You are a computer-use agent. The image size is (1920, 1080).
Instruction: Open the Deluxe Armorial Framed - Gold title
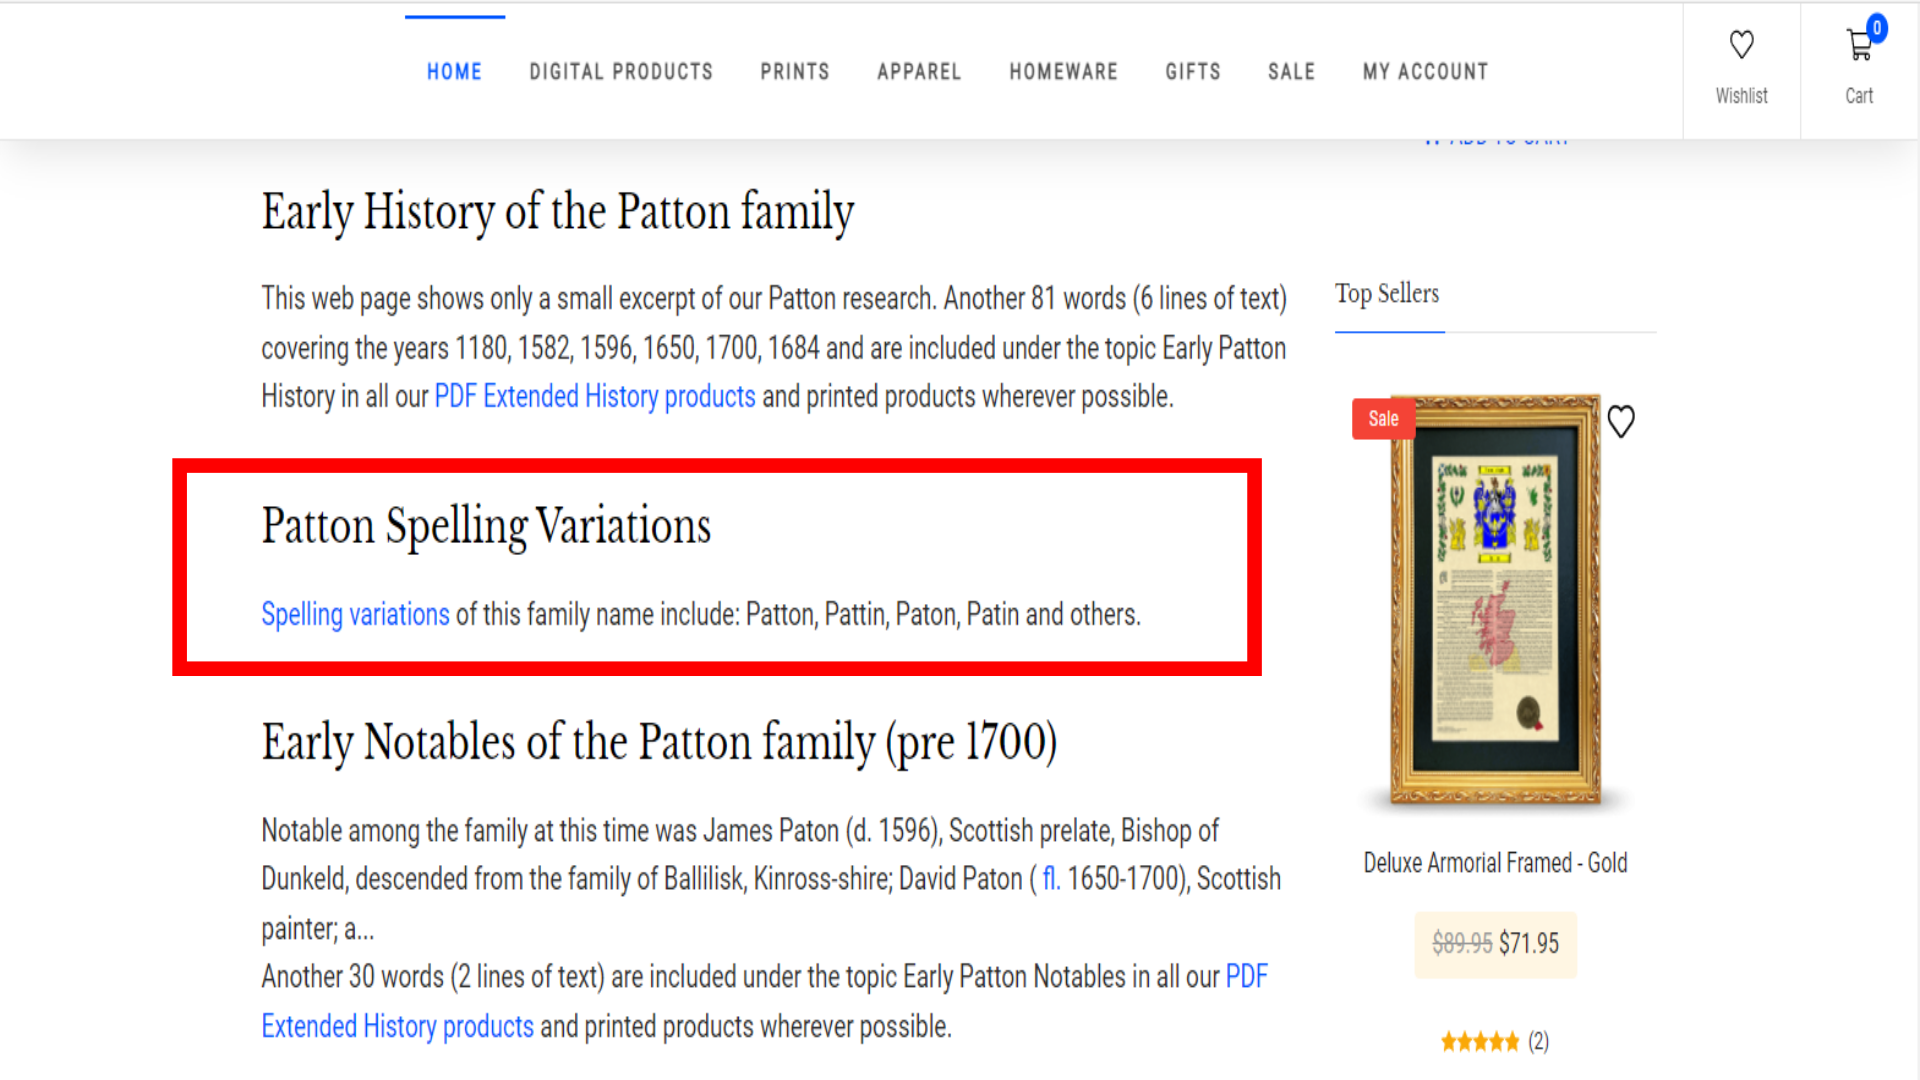(1495, 863)
